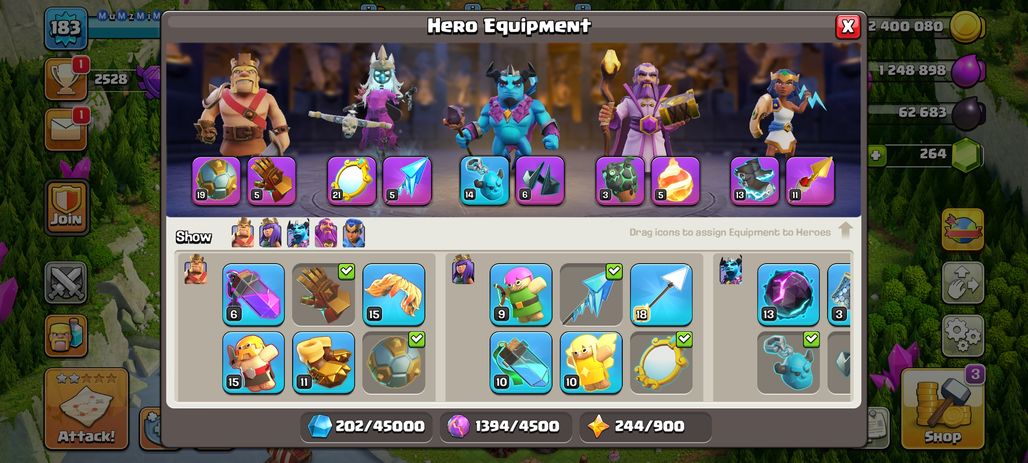Select the level 21 mirror equipment slot
1028x463 pixels.
tap(352, 181)
